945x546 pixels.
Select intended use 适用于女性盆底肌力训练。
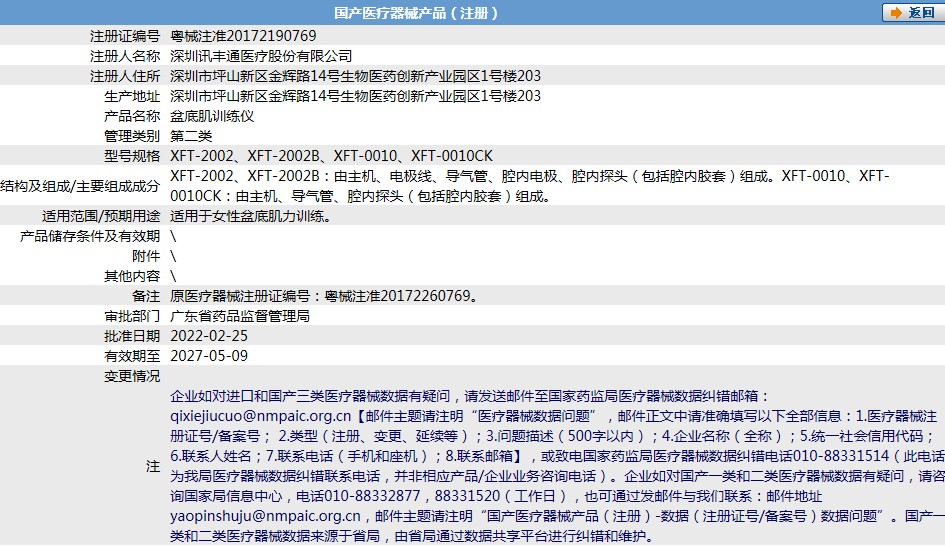tap(251, 216)
